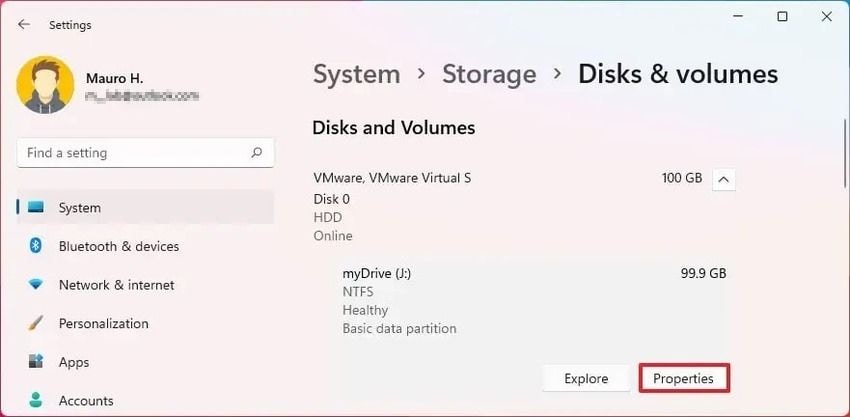Maximize the Settings window
This screenshot has height=417, width=850.
point(782,17)
